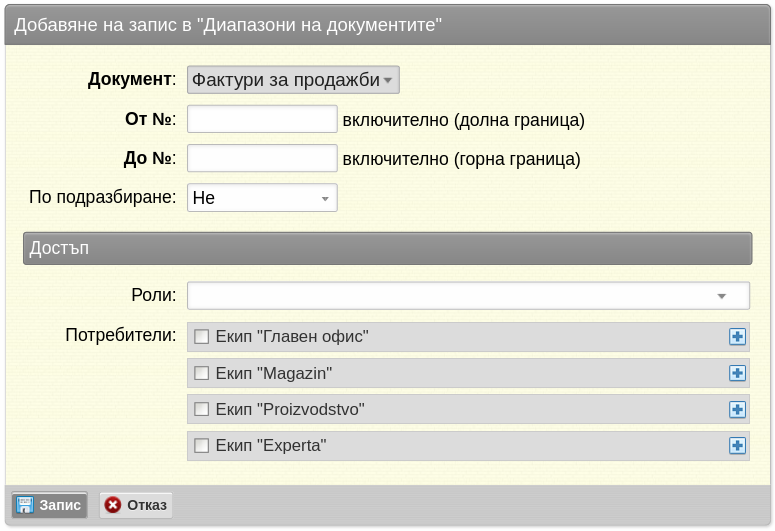Click the Запис button label
The image size is (775, 531).
click(60, 505)
